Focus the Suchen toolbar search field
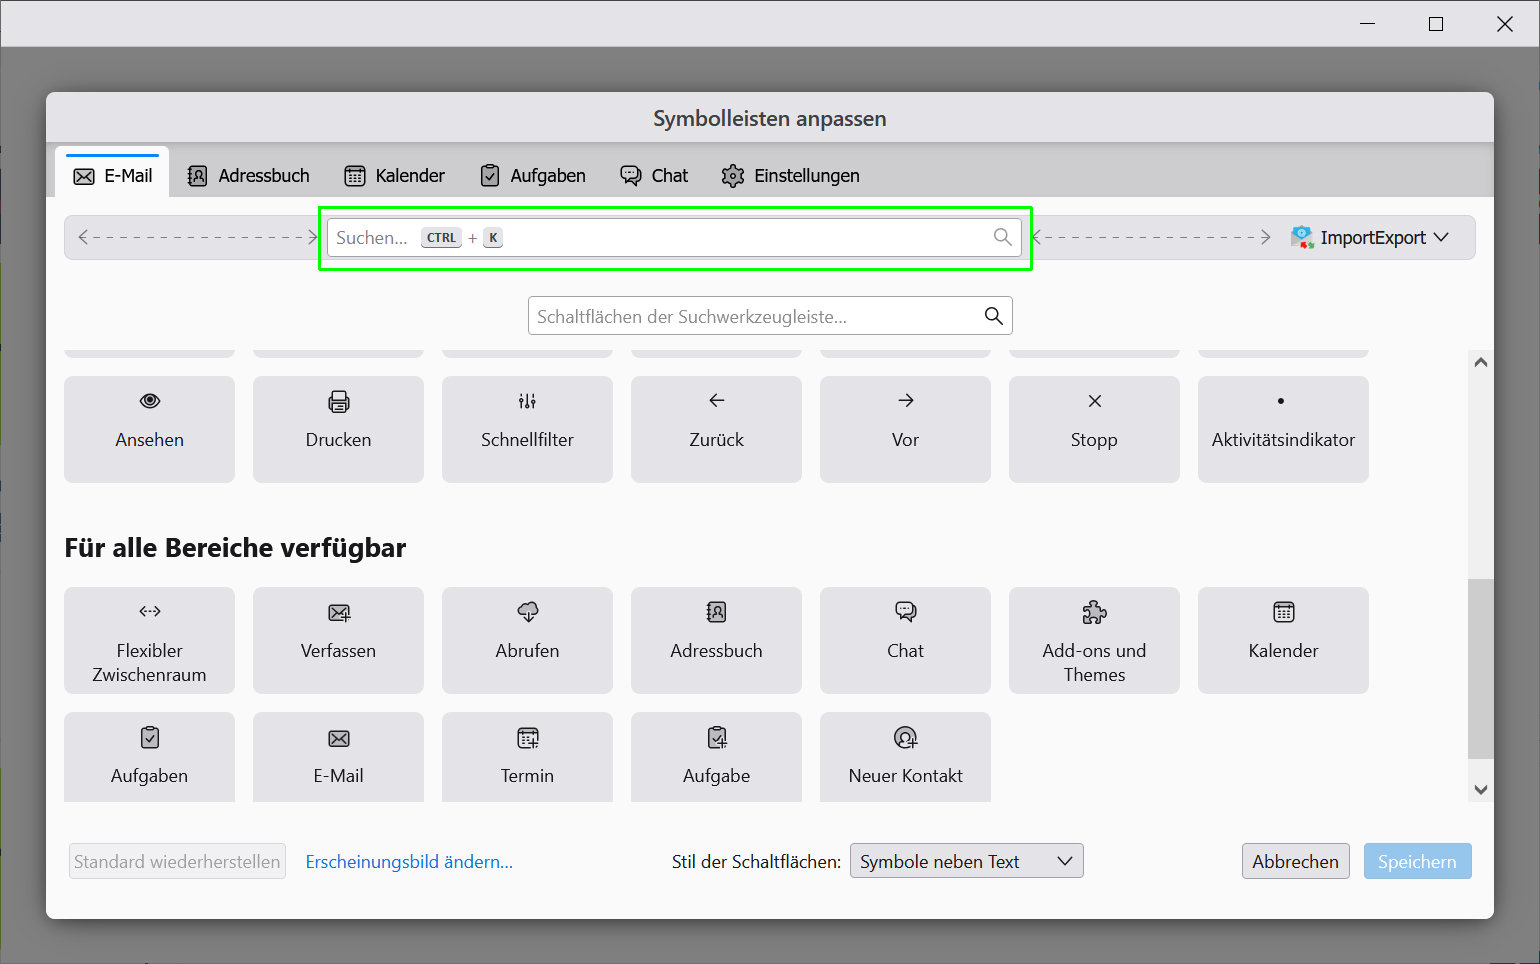1540x964 pixels. [674, 237]
